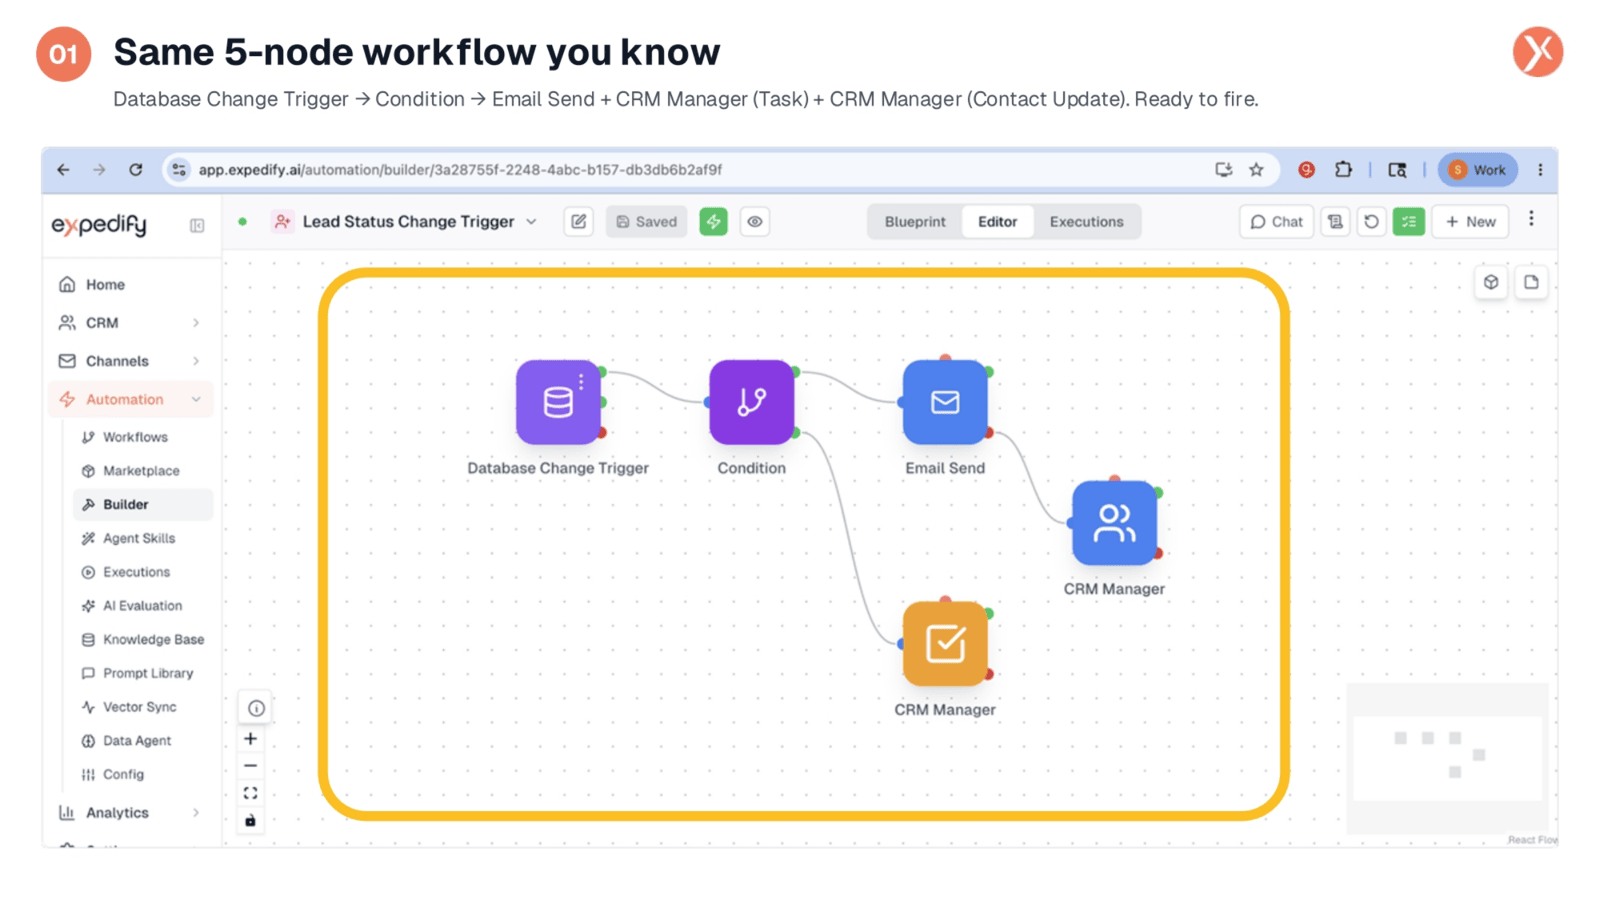The width and height of the screenshot is (1600, 900).
Task: Click the green checklist icon in toolbar
Action: click(1408, 222)
